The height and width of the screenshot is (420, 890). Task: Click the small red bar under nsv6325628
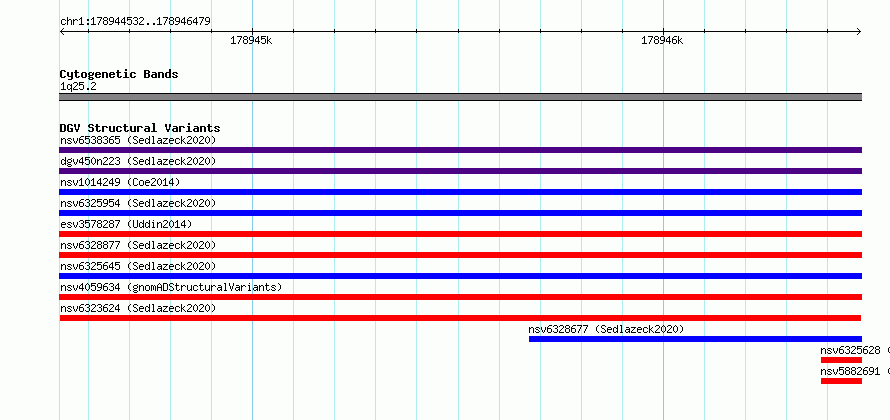[841, 360]
